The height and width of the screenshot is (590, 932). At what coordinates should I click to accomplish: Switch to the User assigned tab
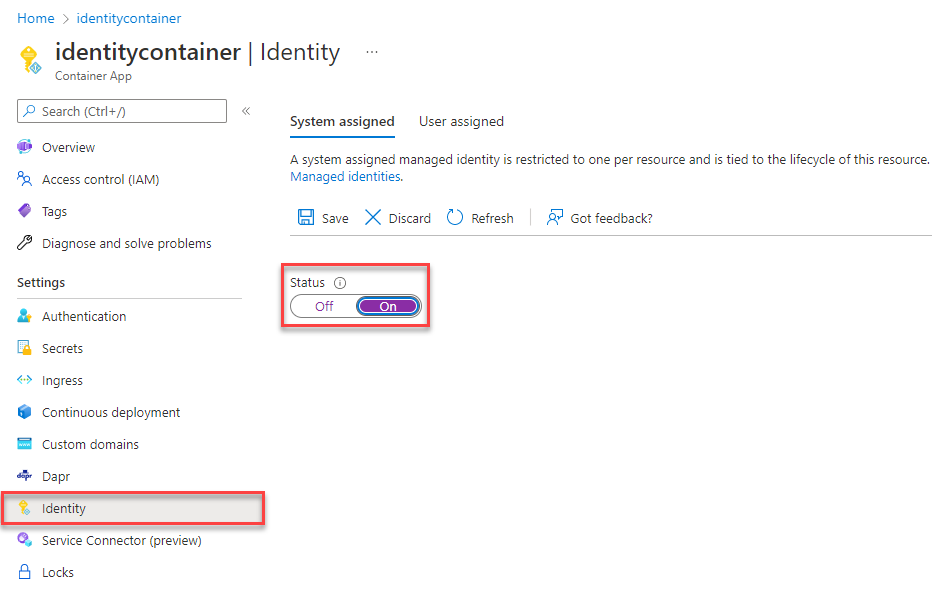(461, 121)
